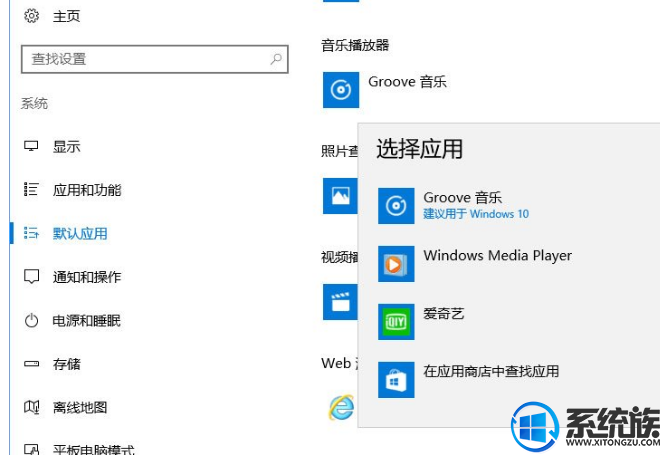The width and height of the screenshot is (660, 455).
Task: Click the search magnifier icon
Action: (276, 59)
